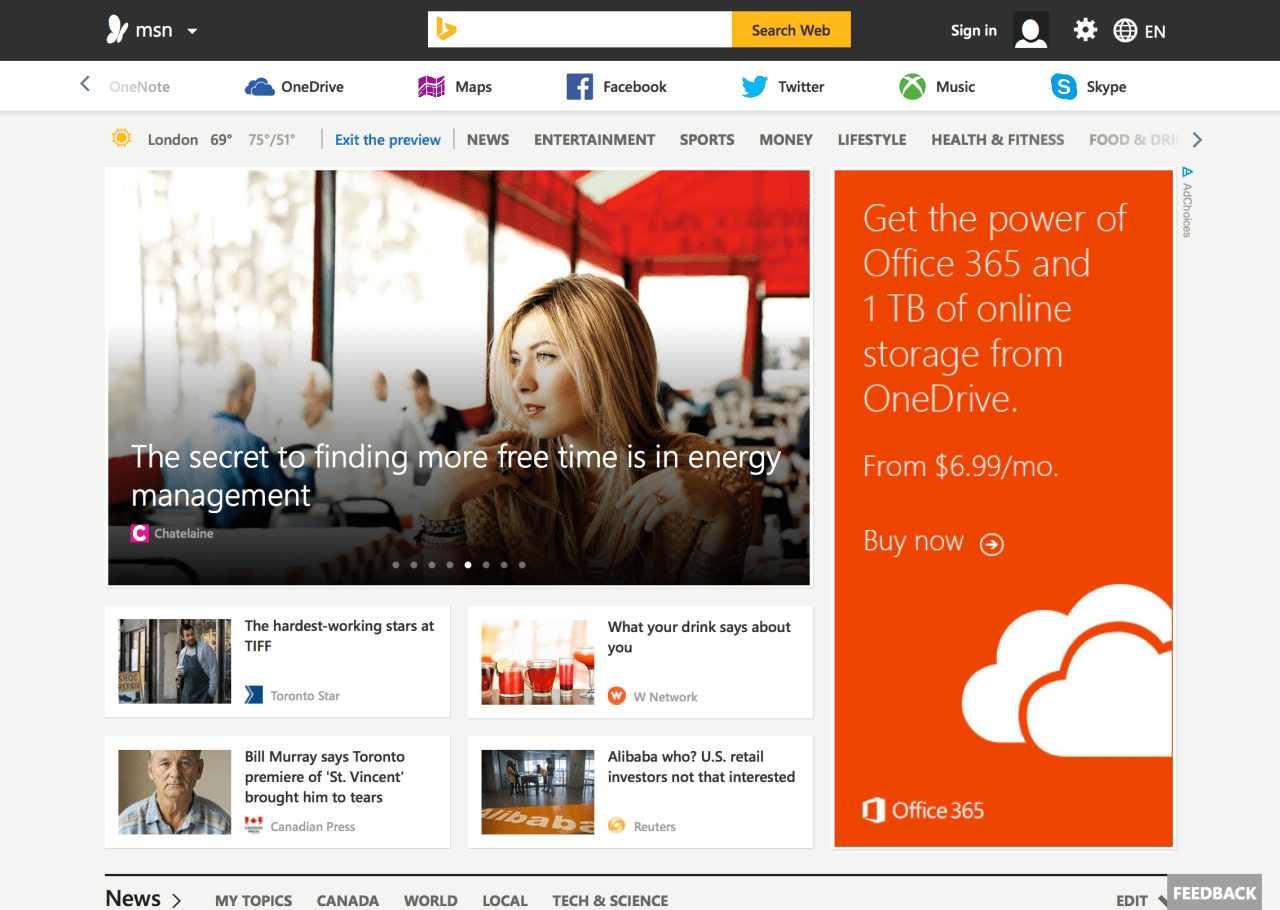1280x910 pixels.
Task: Open the Twitter bird icon
Action: (755, 87)
